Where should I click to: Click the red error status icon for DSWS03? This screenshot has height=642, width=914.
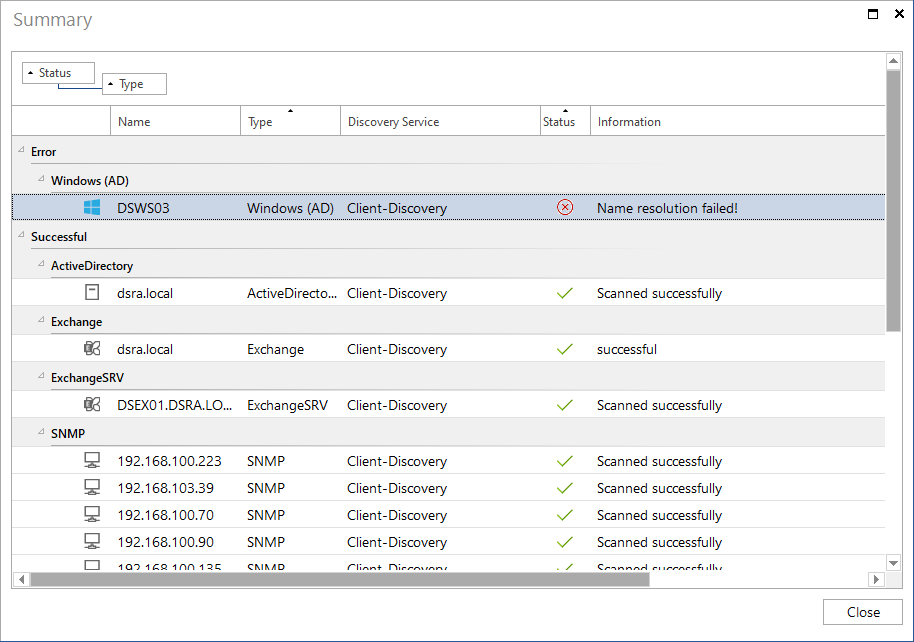[565, 207]
